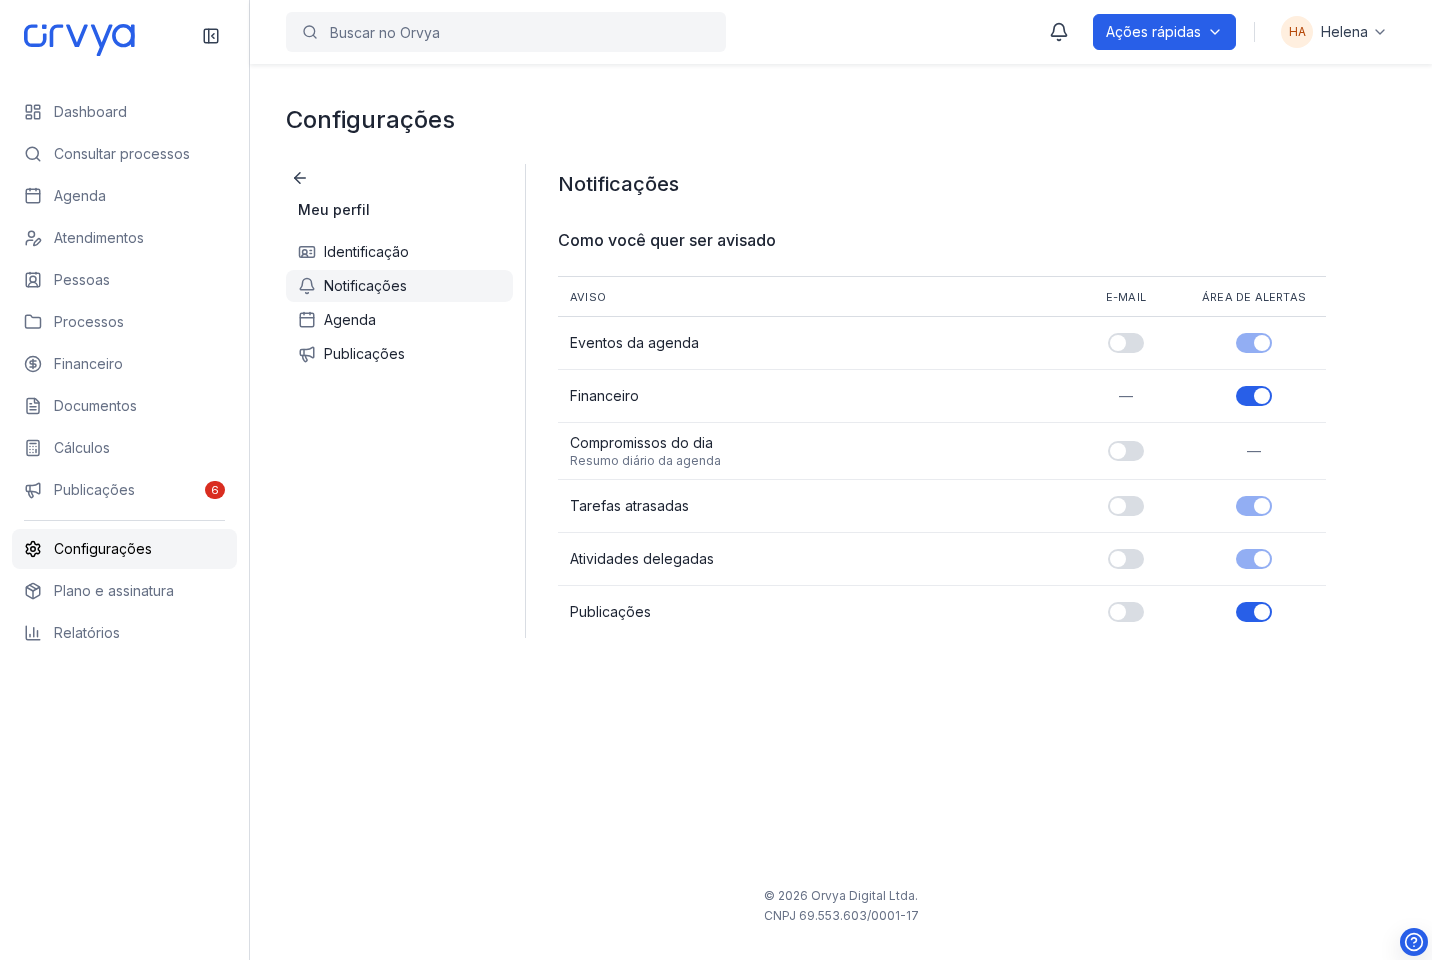Toggle alert area for Atividades delegadas
Viewport: 1440px width, 960px height.
[x=1254, y=559]
